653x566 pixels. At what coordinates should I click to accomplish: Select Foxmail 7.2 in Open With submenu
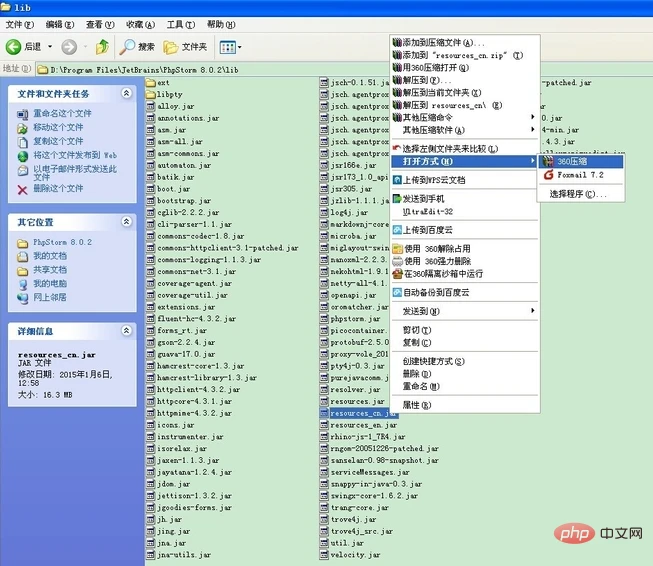(x=581, y=175)
